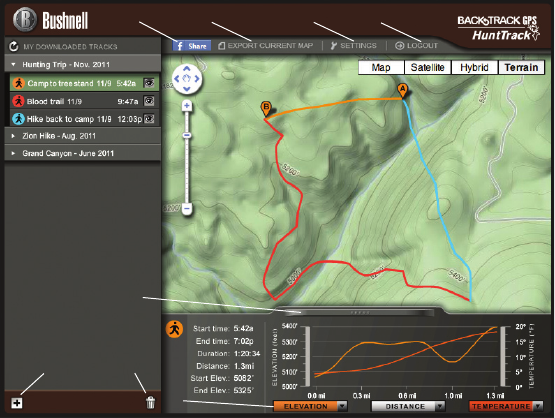Viewport: 555px width, 418px height.
Task: Click the End Elev. value 5325'
Action: pos(244,390)
